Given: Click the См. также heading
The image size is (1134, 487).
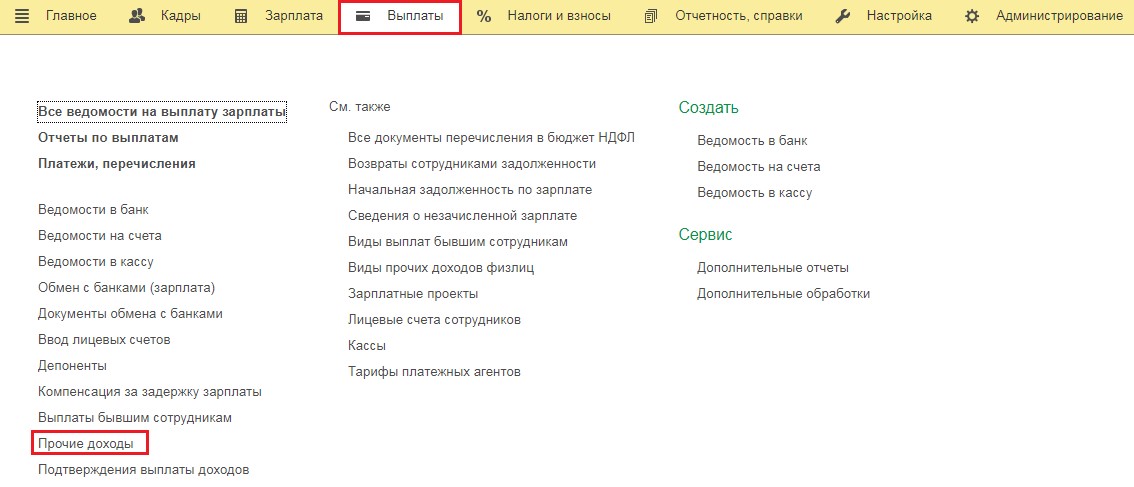Looking at the screenshot, I should pyautogui.click(x=359, y=107).
